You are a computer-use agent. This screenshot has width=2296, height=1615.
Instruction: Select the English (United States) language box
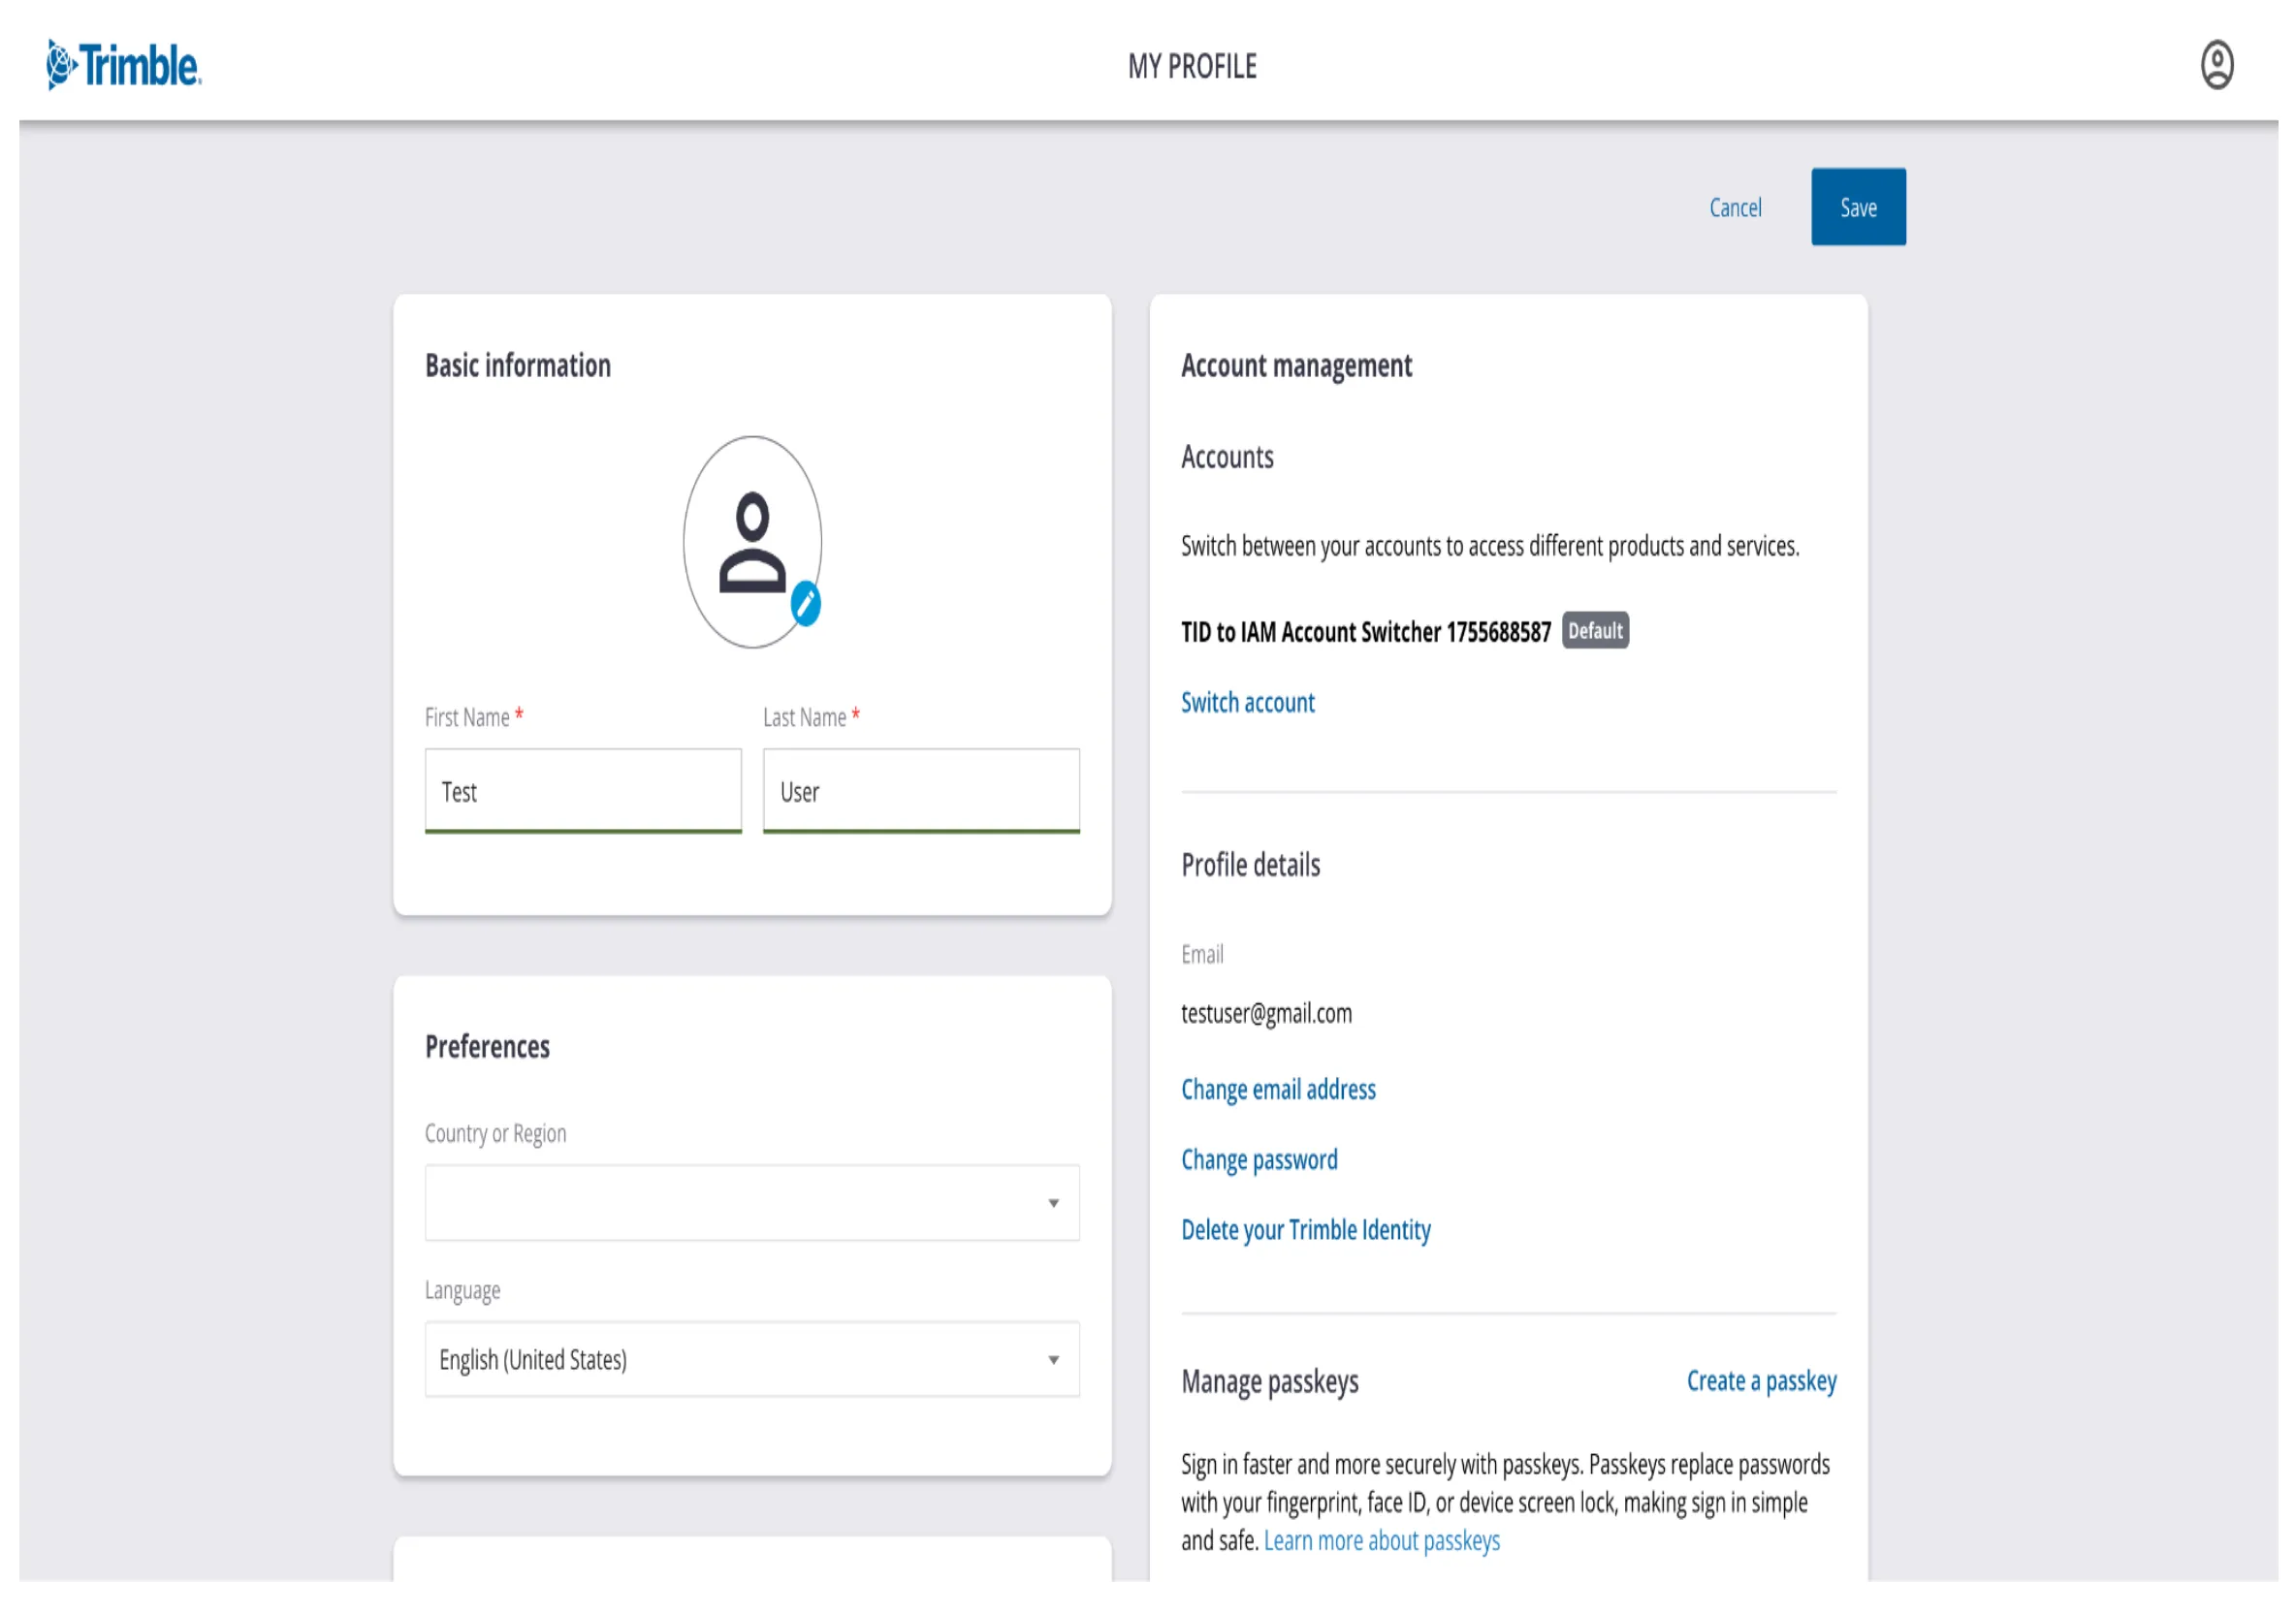(x=752, y=1359)
